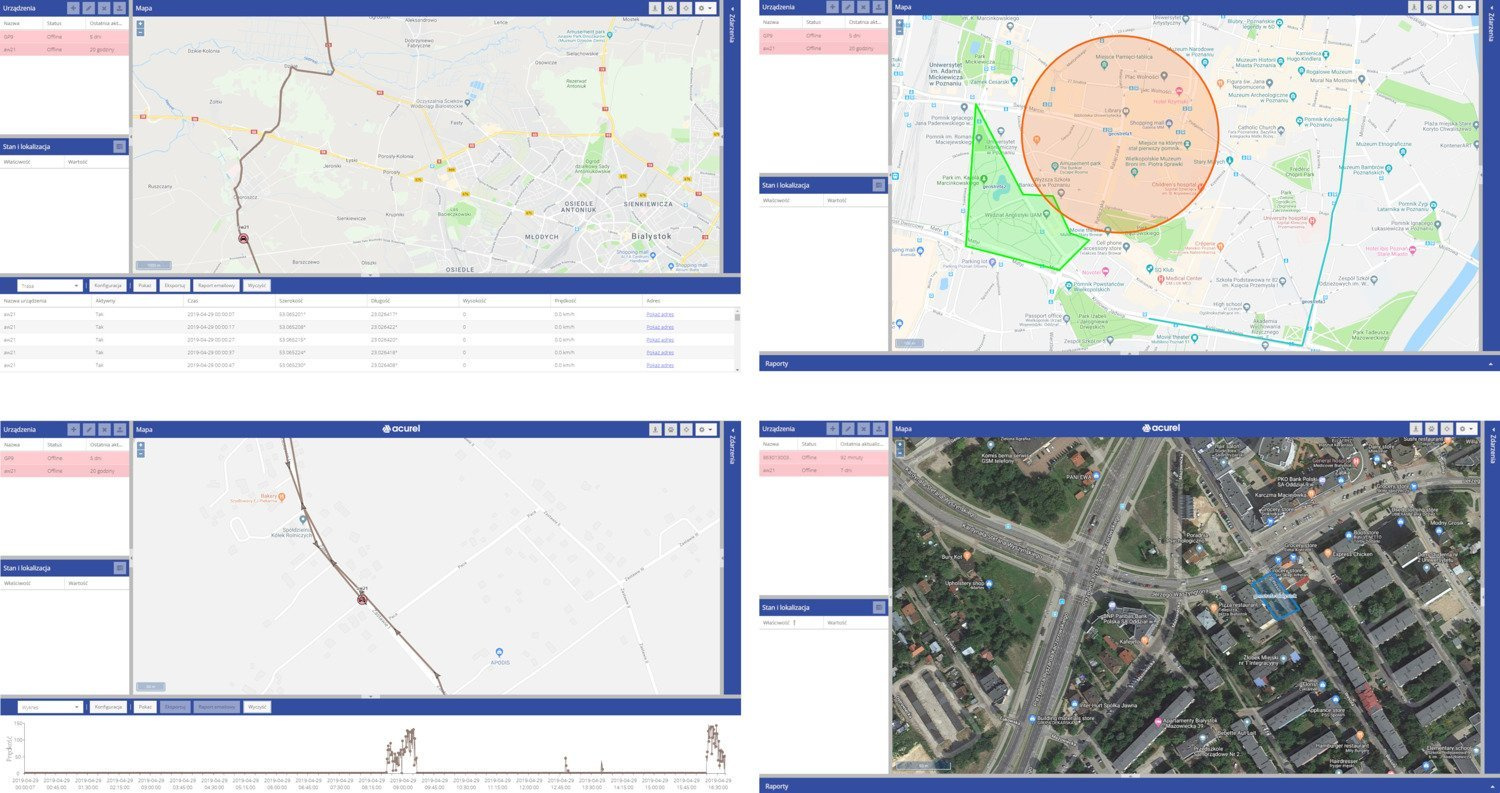1500x793 pixels.
Task: Click Stan i lokalizacja panel icon, Poznań window
Action: pyautogui.click(x=878, y=185)
